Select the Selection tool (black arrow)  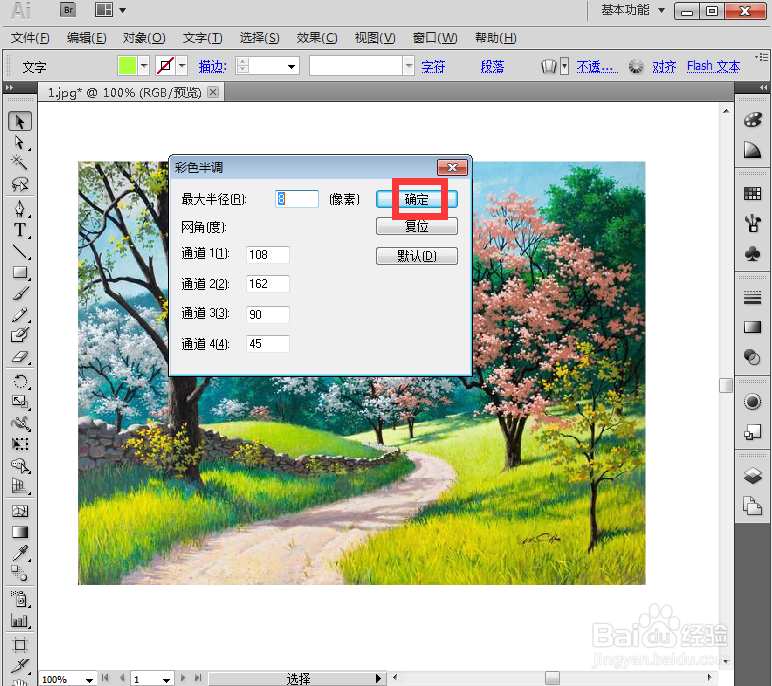[20, 121]
